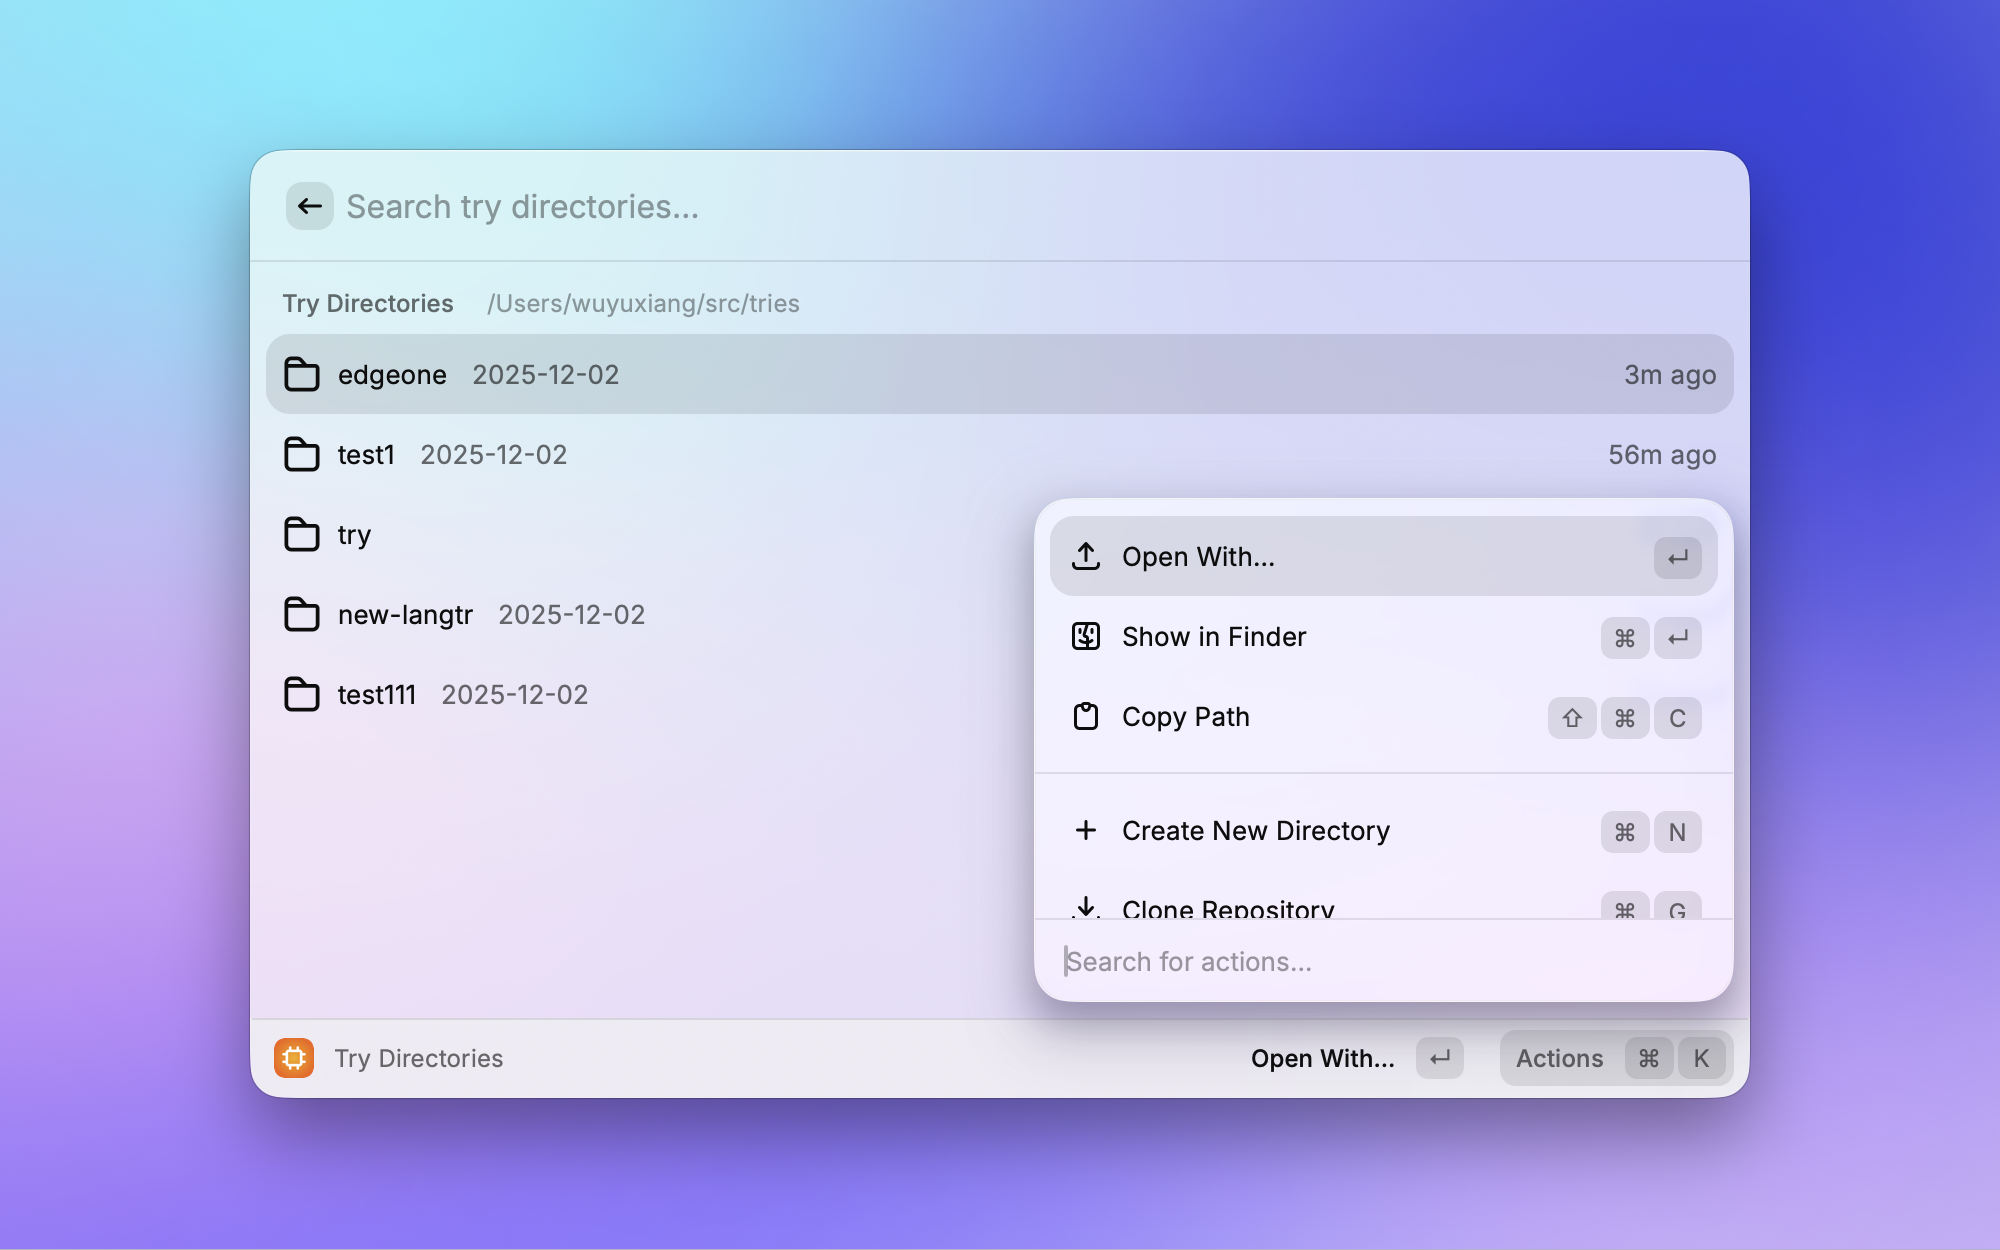Click the plus icon for new directory
Viewport: 2000px width, 1250px height.
click(1086, 830)
